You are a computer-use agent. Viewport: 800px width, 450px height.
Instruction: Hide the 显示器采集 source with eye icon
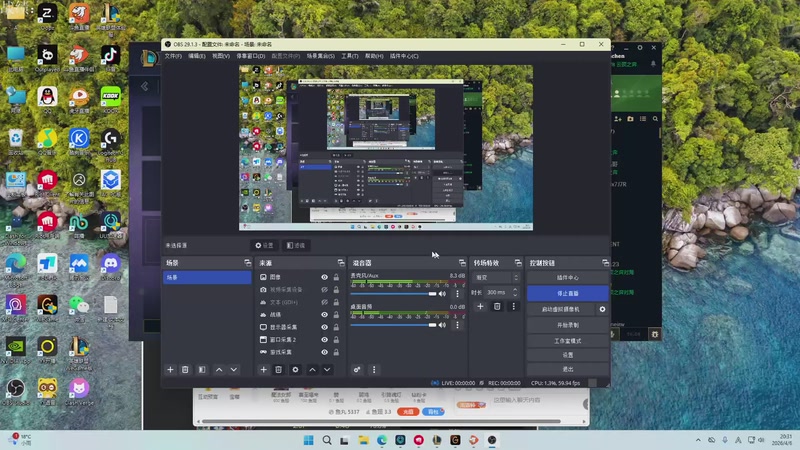(x=324, y=327)
